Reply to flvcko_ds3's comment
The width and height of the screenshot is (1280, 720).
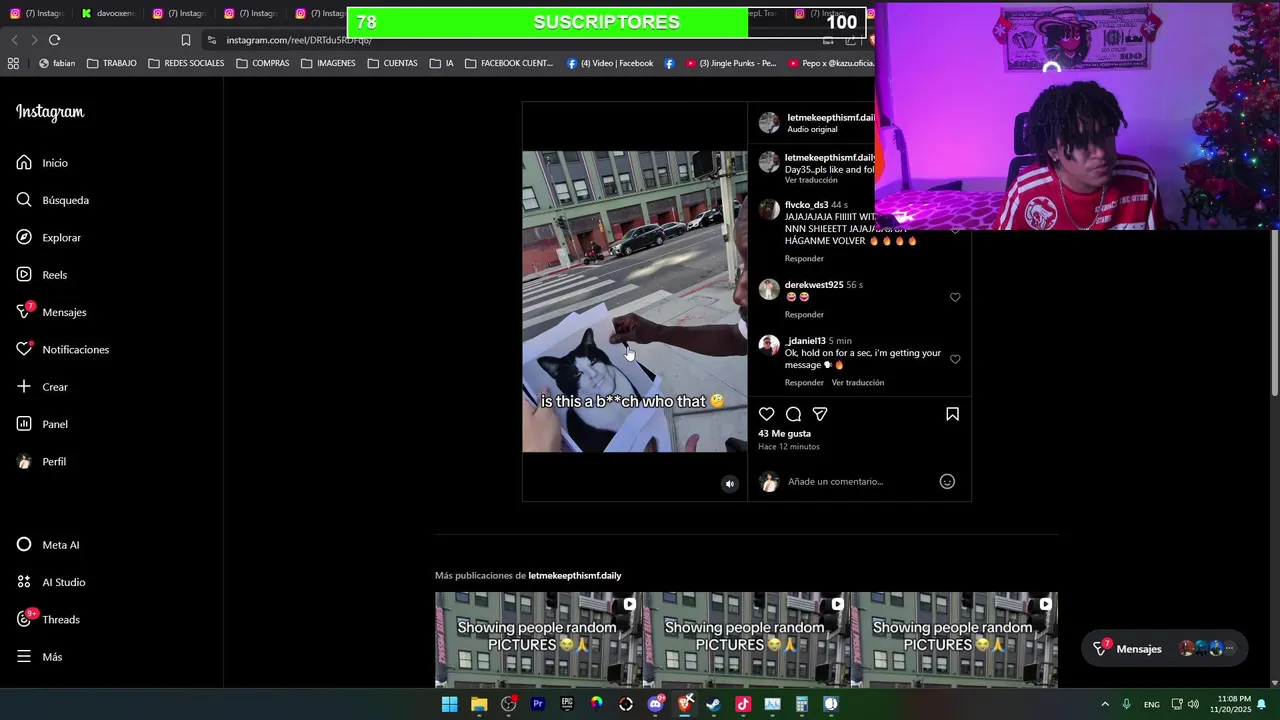[x=804, y=259]
